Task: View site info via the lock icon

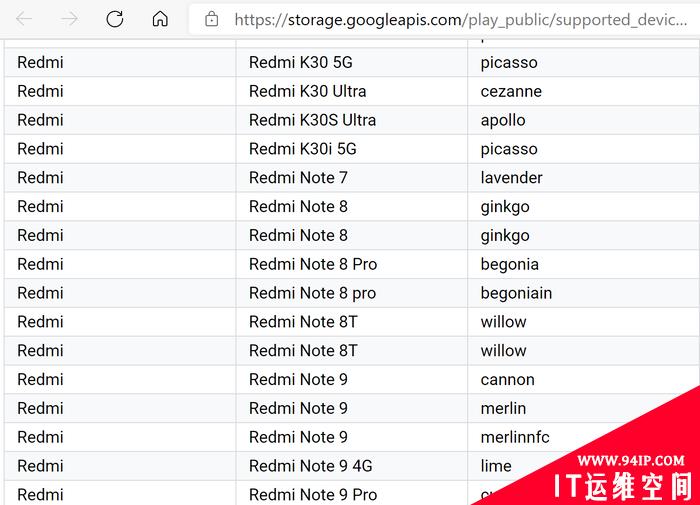Action: pyautogui.click(x=212, y=19)
